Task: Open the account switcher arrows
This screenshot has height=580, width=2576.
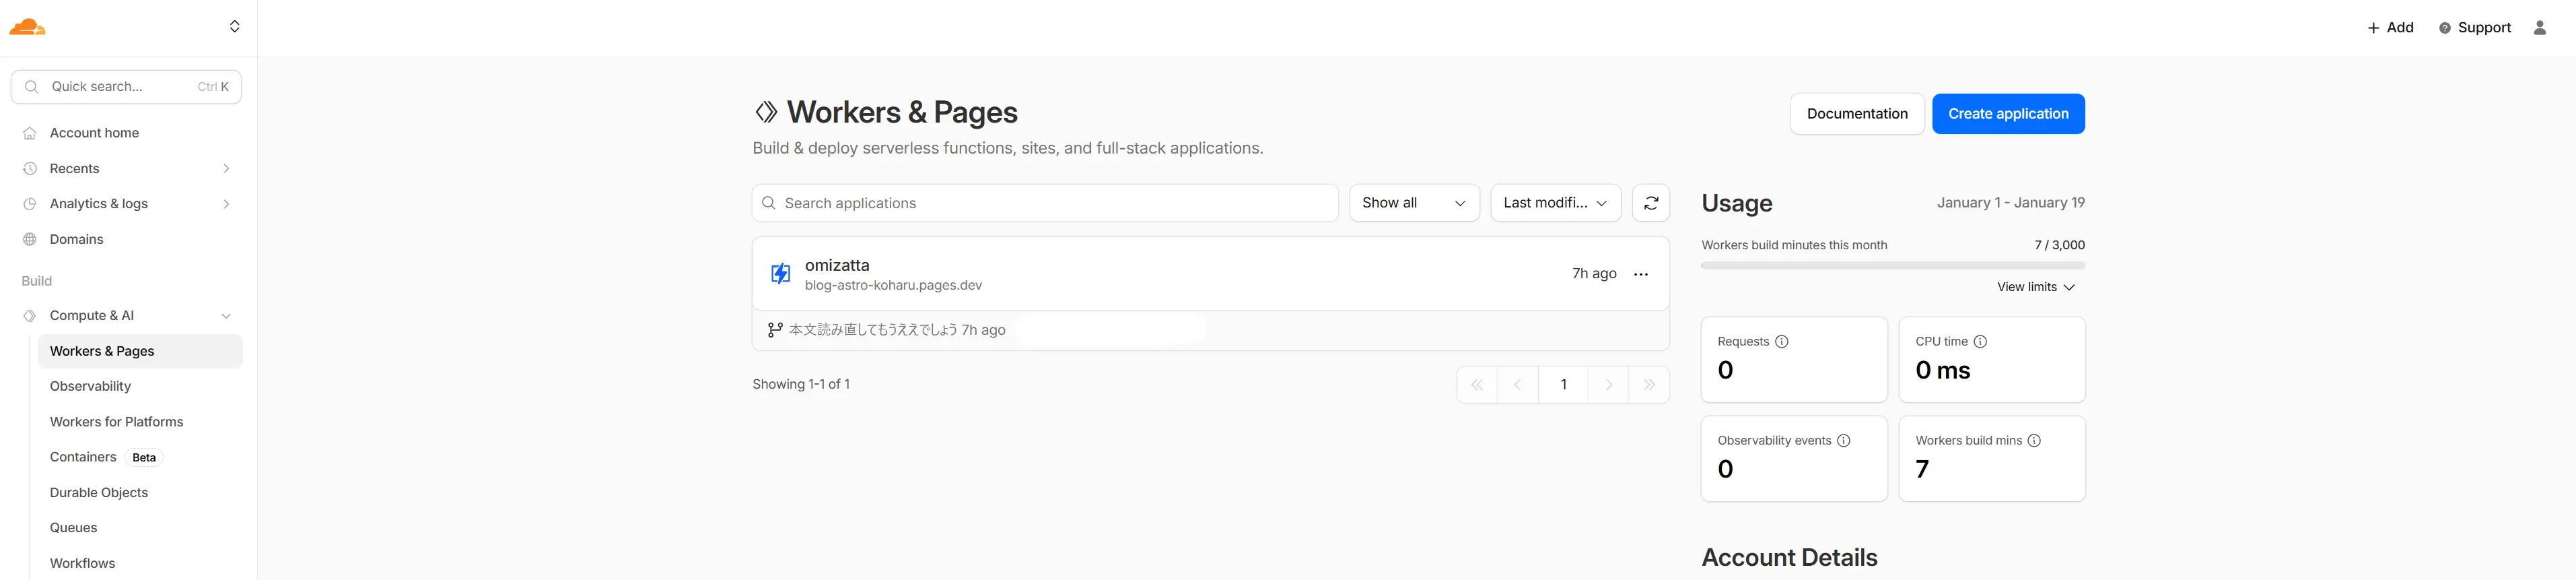Action: (x=234, y=27)
